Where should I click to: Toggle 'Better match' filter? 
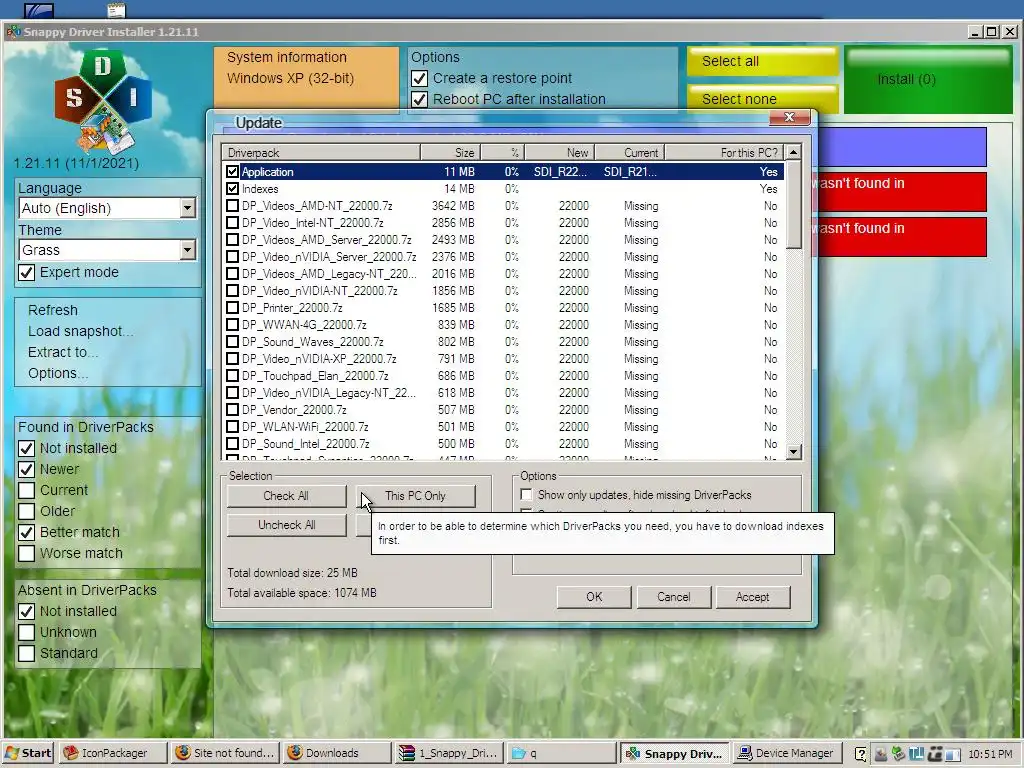click(26, 532)
